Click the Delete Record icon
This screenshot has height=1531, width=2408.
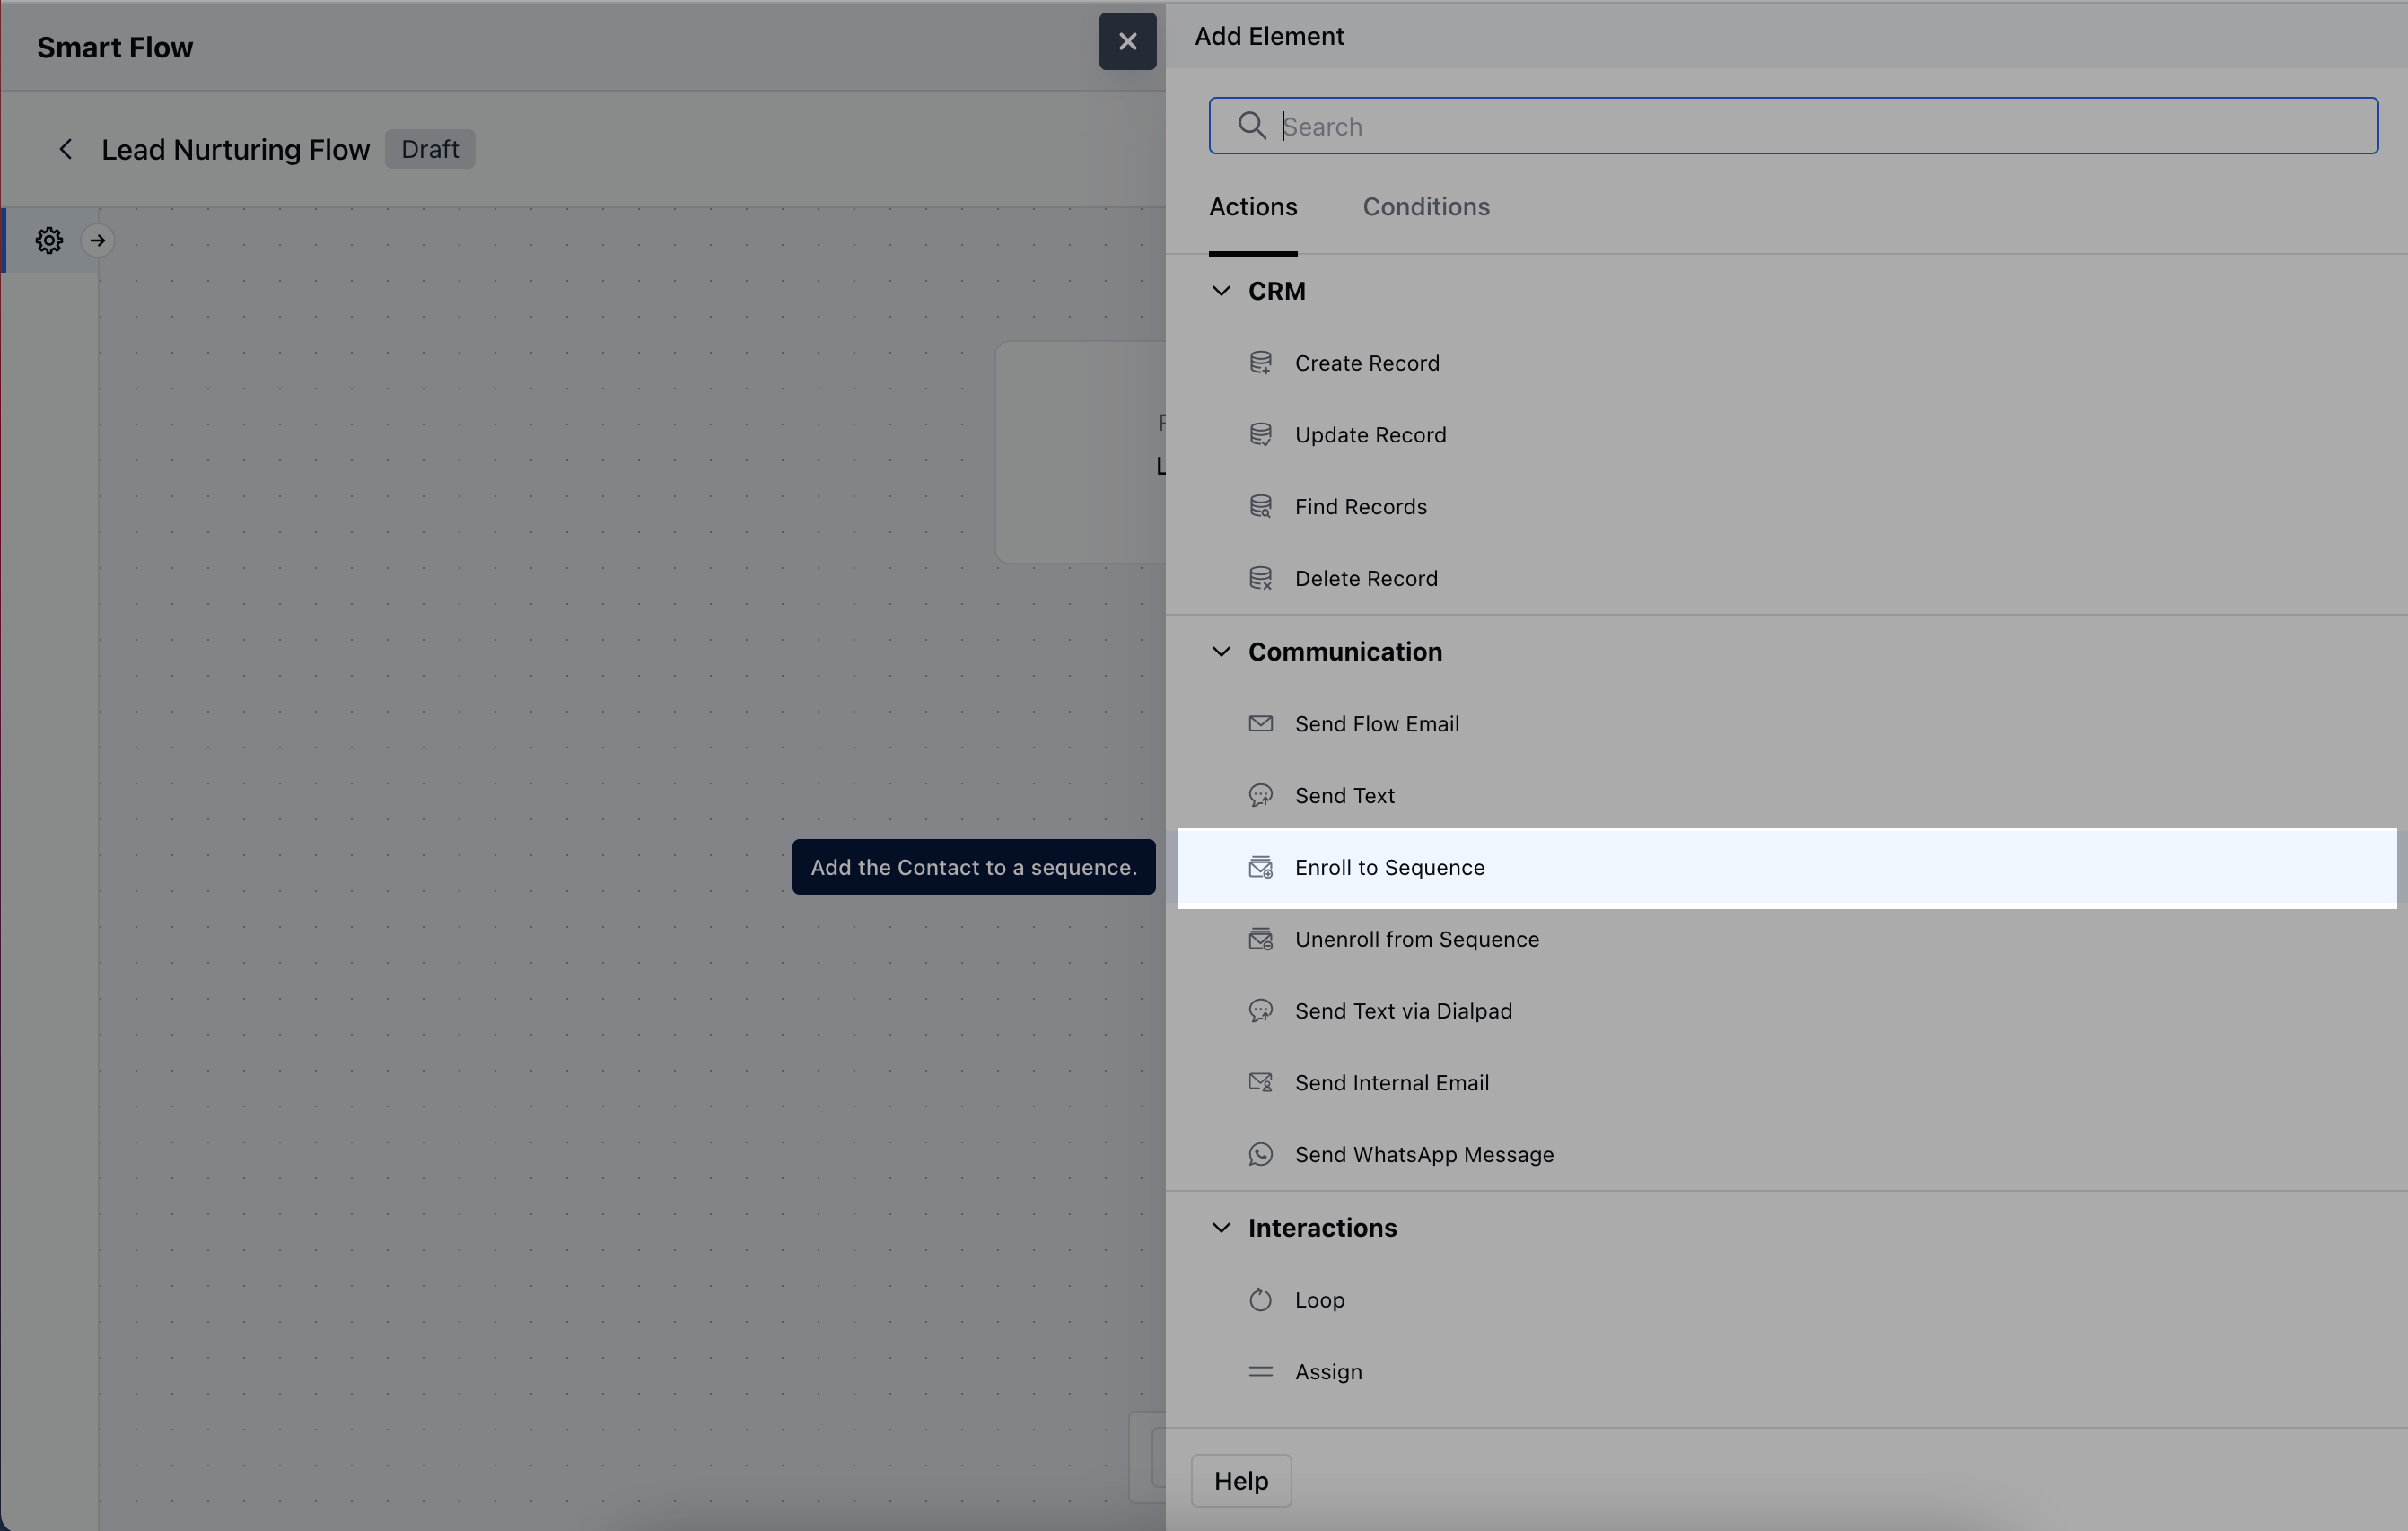tap(1260, 579)
